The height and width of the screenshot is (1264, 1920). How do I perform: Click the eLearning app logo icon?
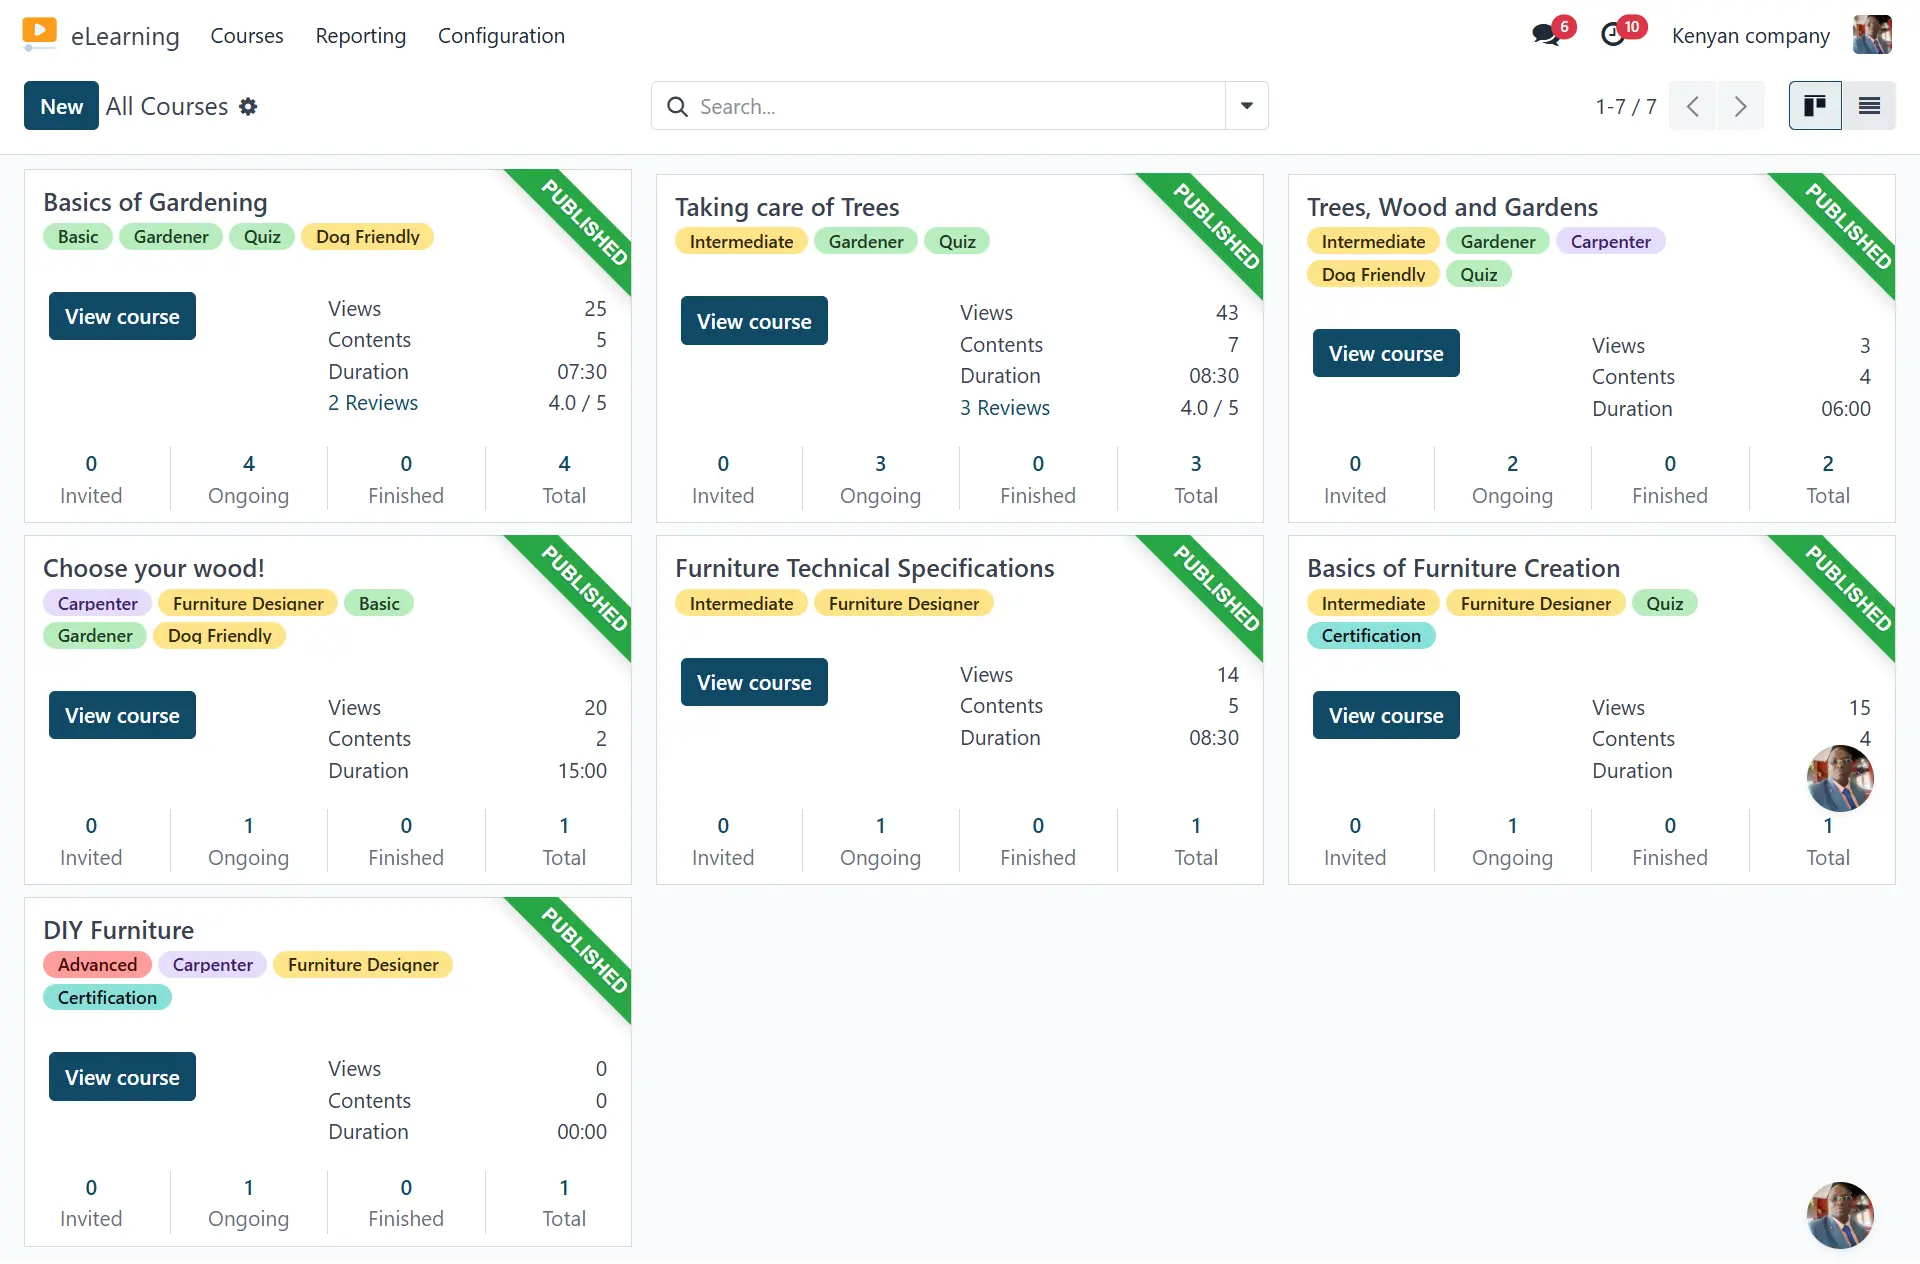[x=39, y=34]
